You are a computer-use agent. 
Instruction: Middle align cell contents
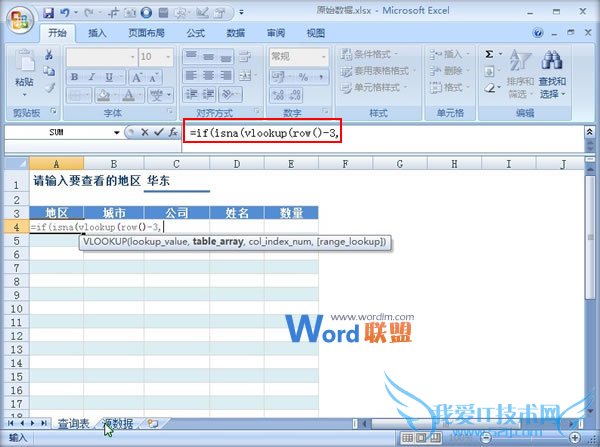(x=209, y=57)
